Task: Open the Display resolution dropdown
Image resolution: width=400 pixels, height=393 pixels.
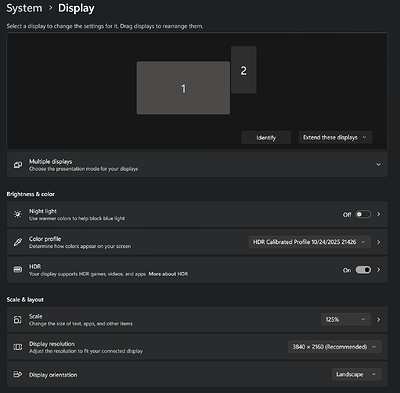Action: (335, 347)
